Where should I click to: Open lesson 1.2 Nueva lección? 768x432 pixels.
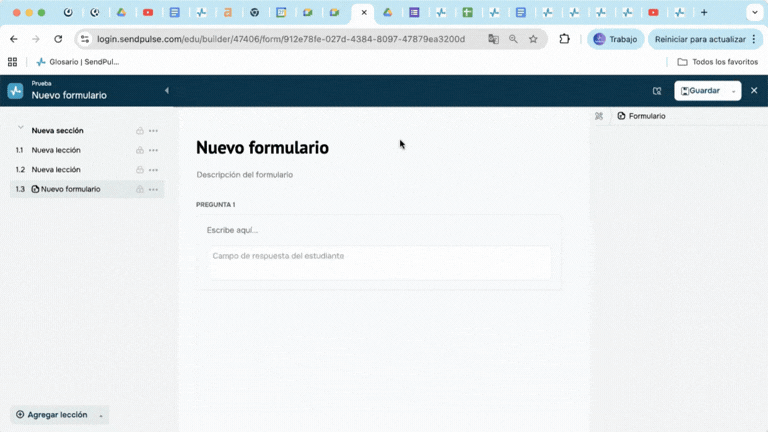56,169
